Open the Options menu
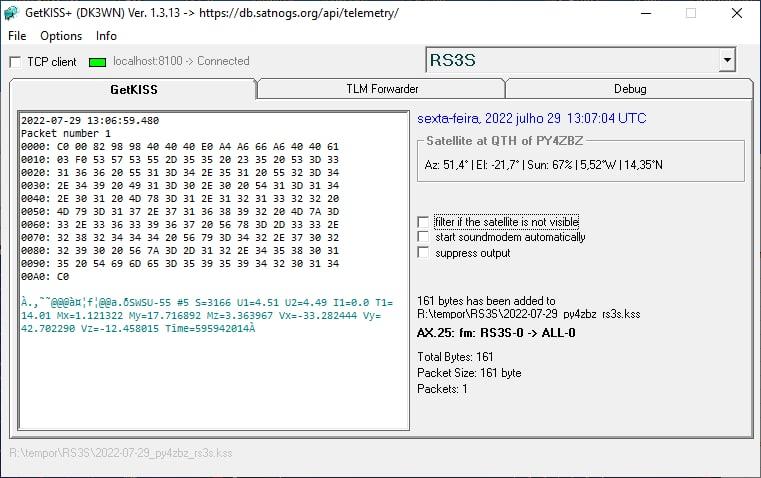The width and height of the screenshot is (761, 478). coord(61,36)
